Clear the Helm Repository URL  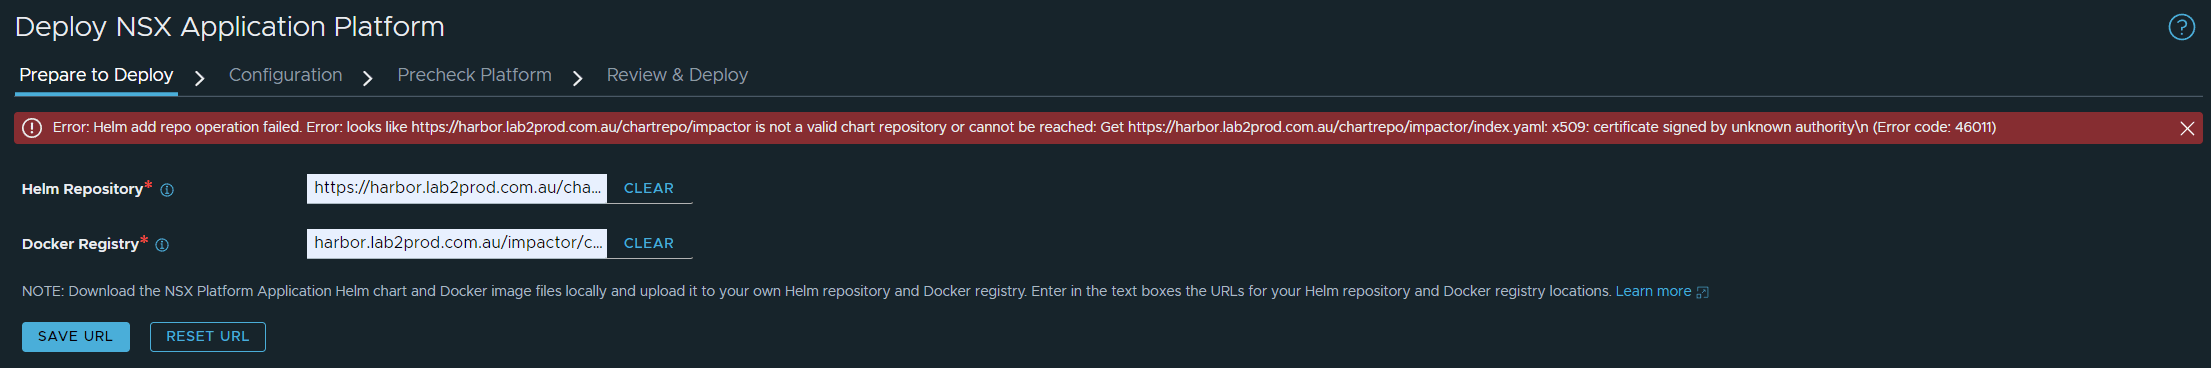tap(649, 188)
